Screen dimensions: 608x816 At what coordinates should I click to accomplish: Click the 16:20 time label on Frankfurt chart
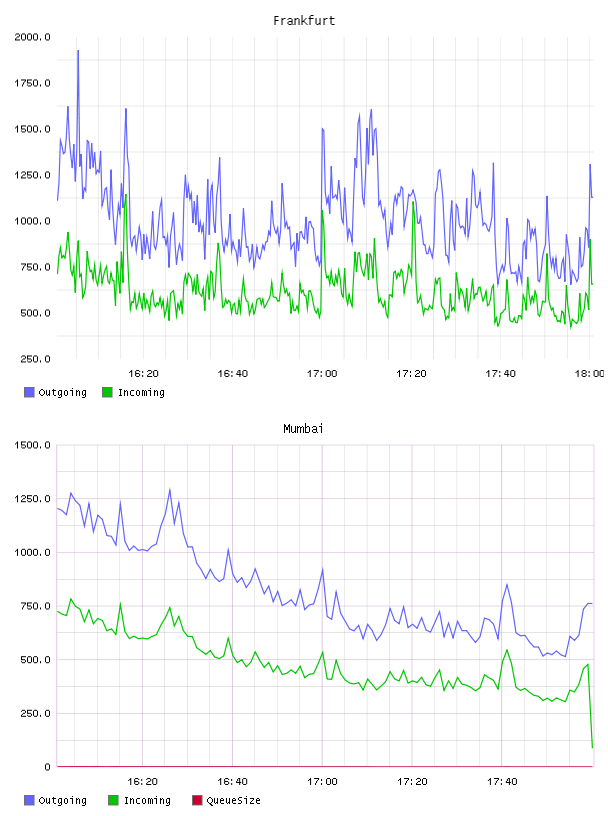(x=143, y=374)
